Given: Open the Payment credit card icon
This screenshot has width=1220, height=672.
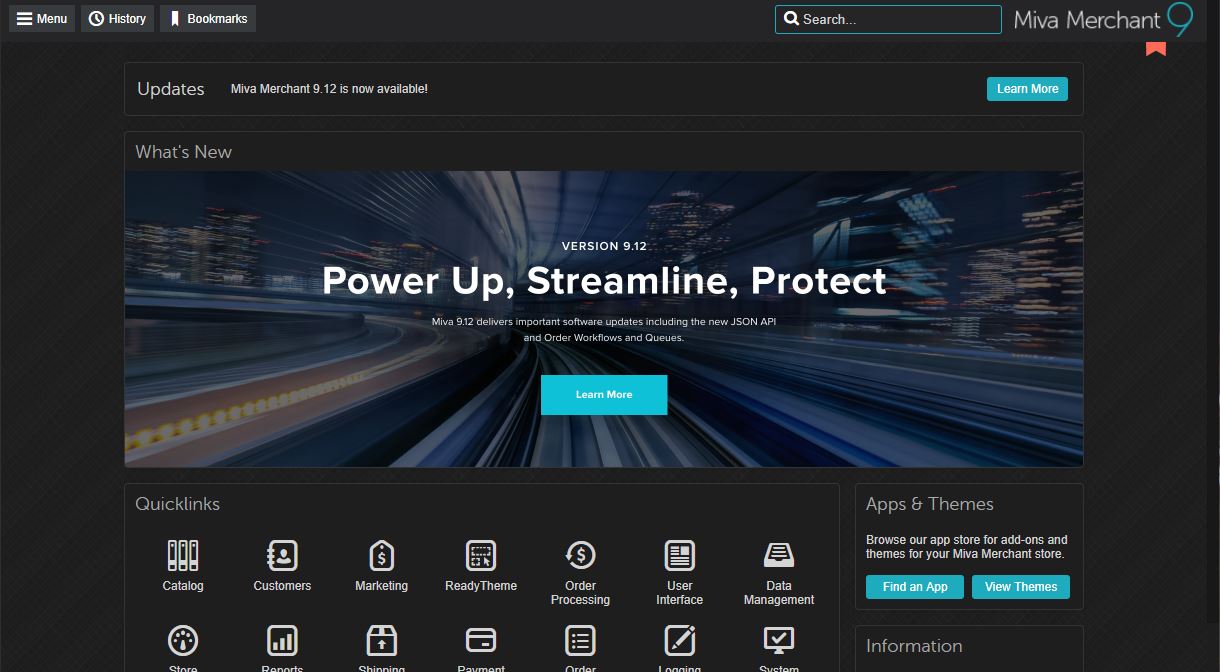Looking at the screenshot, I should click(x=481, y=641).
